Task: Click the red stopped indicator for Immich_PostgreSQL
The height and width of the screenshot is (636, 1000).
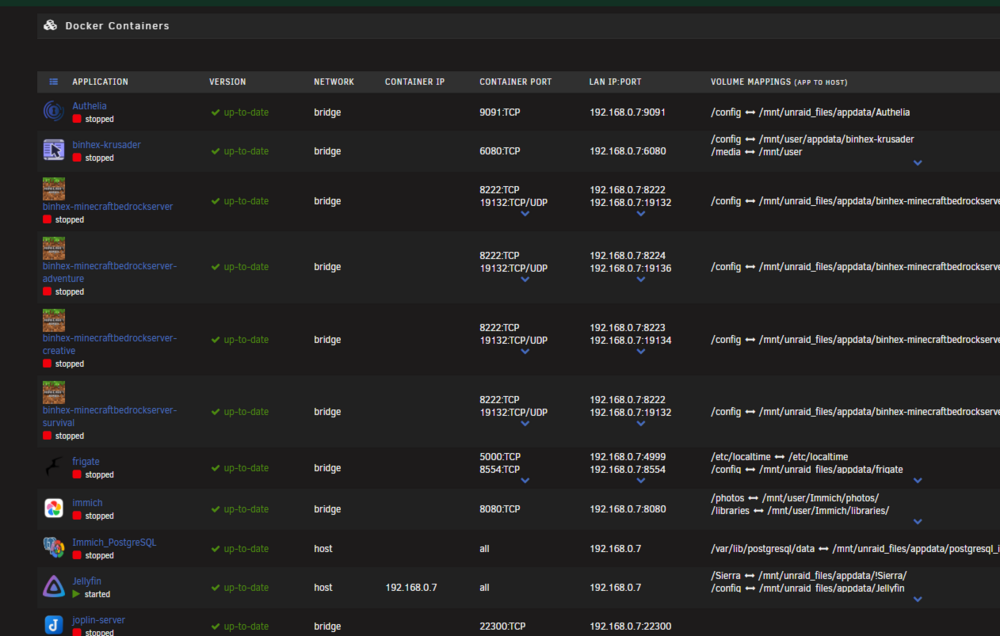Action: (77, 555)
